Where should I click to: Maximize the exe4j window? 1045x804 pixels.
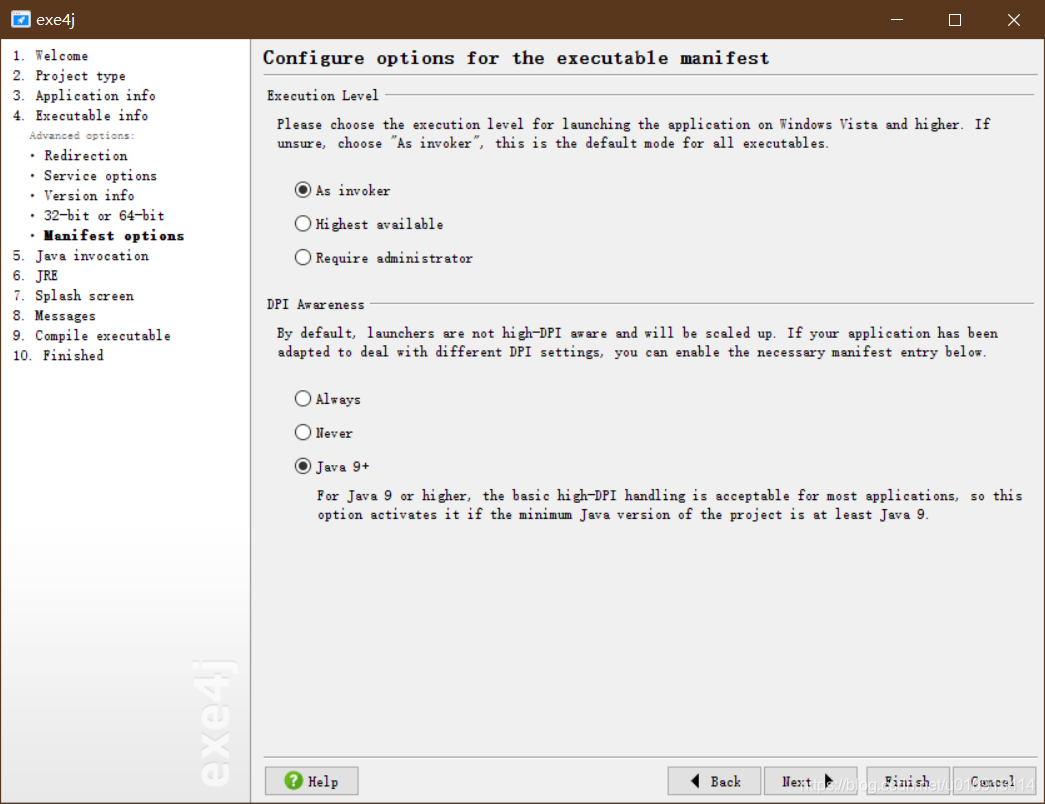pos(955,19)
